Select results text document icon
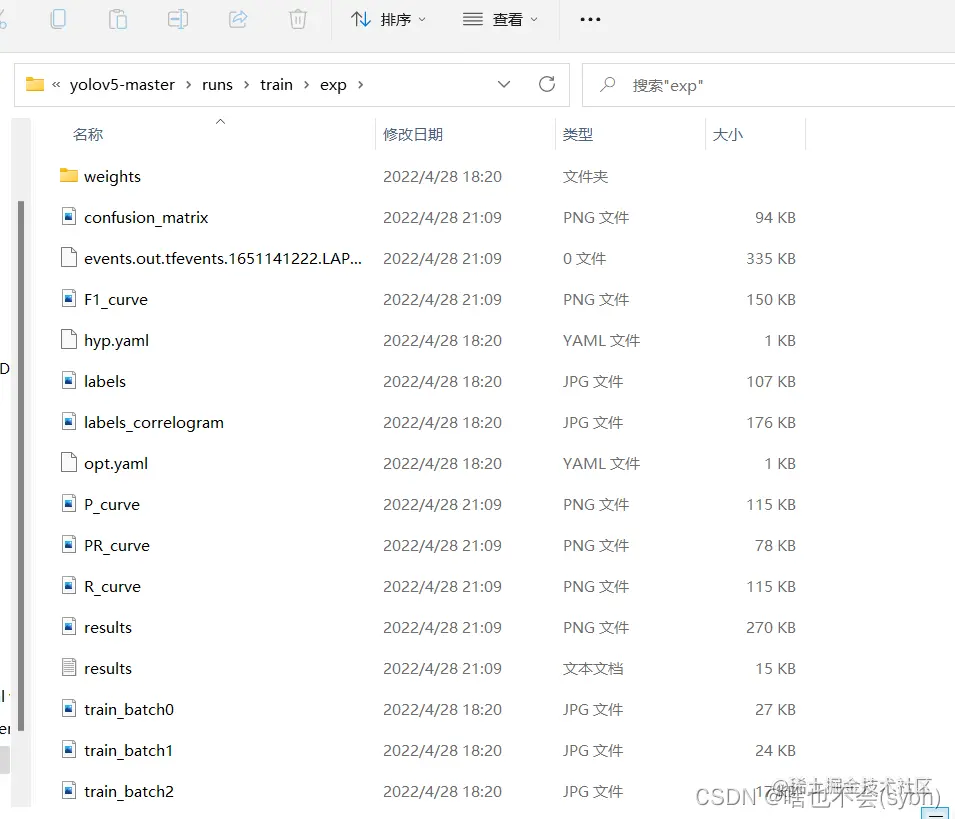Screen dimensions: 955x819 pyautogui.click(x=69, y=667)
